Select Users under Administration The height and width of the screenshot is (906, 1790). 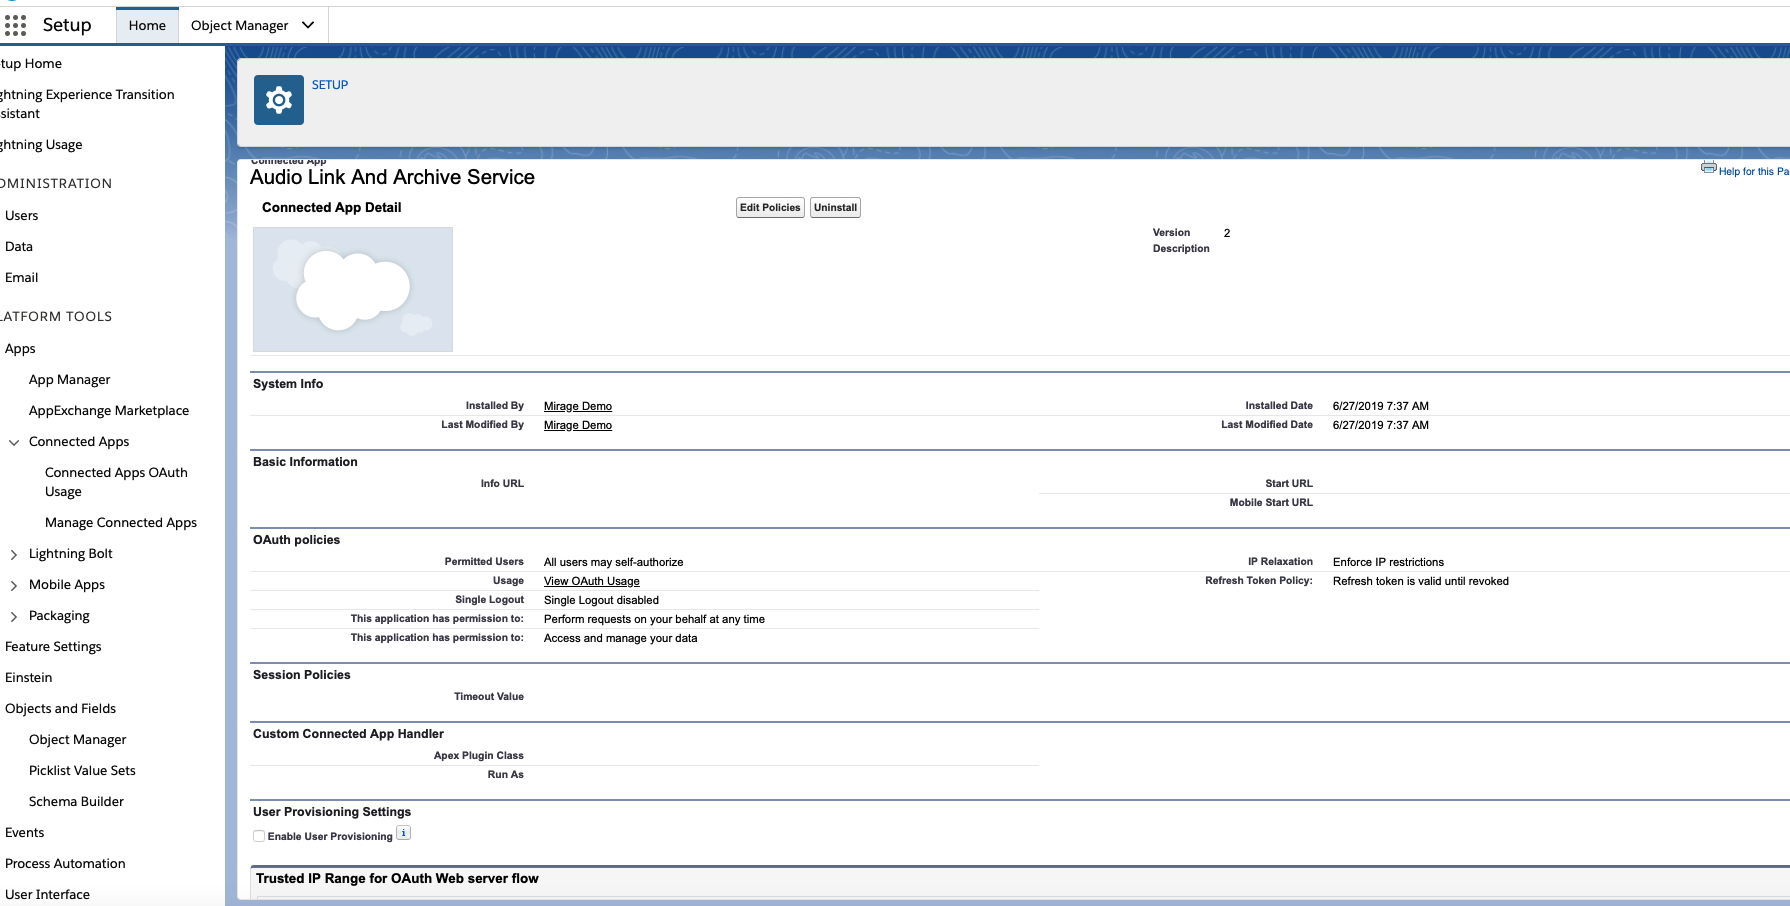22,215
